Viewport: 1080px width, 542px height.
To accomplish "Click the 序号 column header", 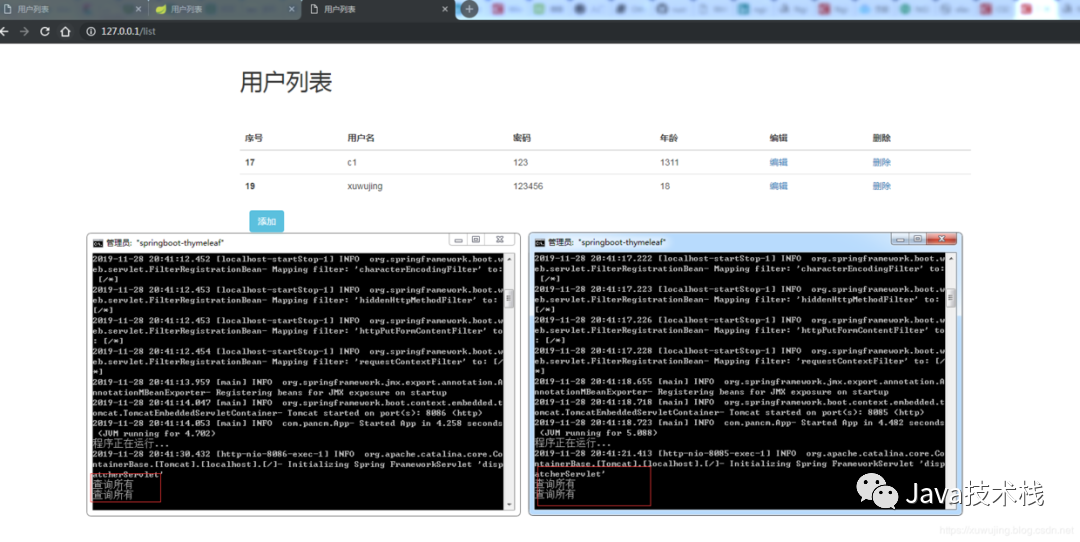I will tap(253, 138).
